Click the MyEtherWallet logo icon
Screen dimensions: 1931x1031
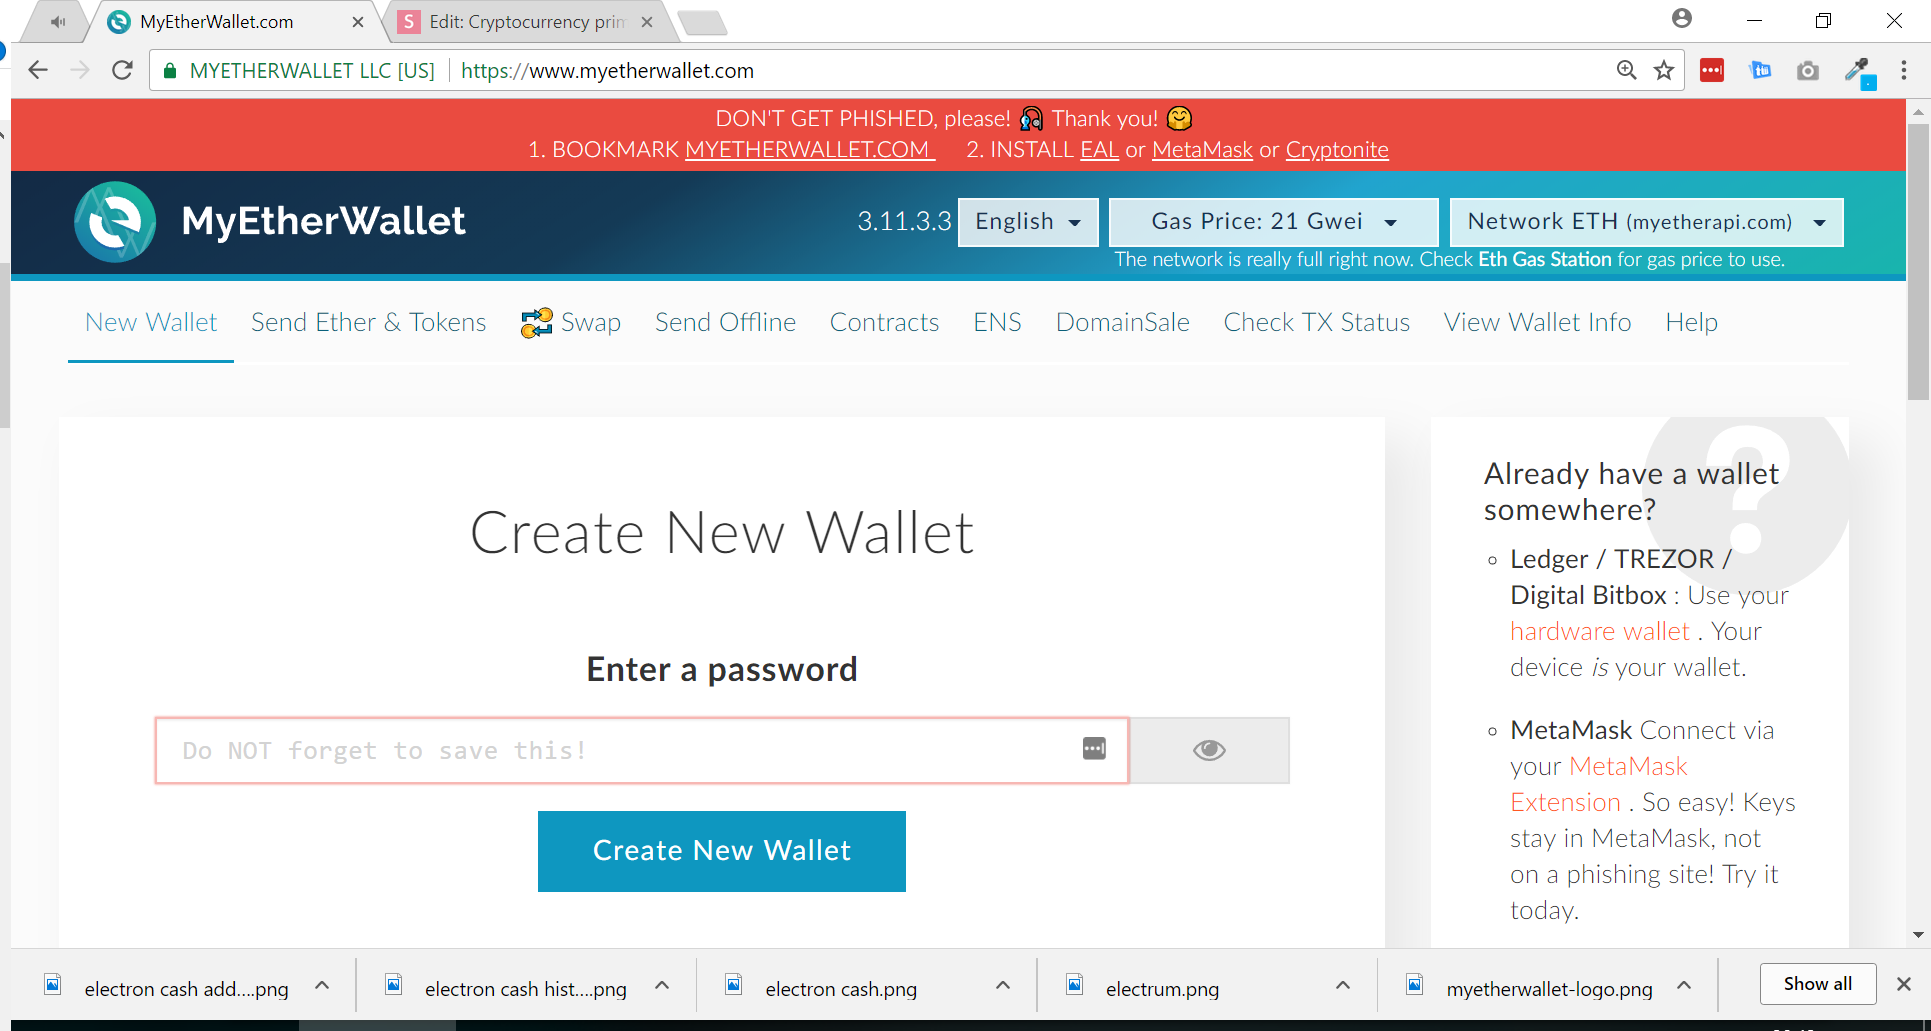tap(115, 221)
